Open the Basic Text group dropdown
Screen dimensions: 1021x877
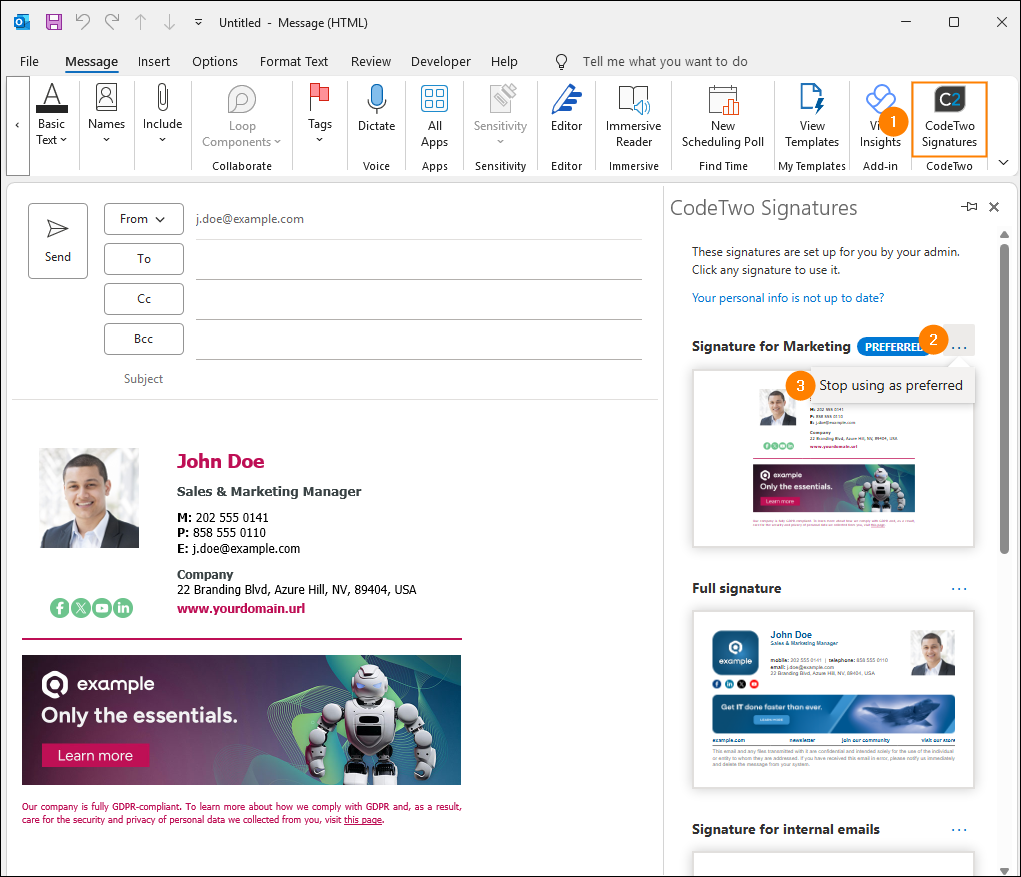point(51,115)
